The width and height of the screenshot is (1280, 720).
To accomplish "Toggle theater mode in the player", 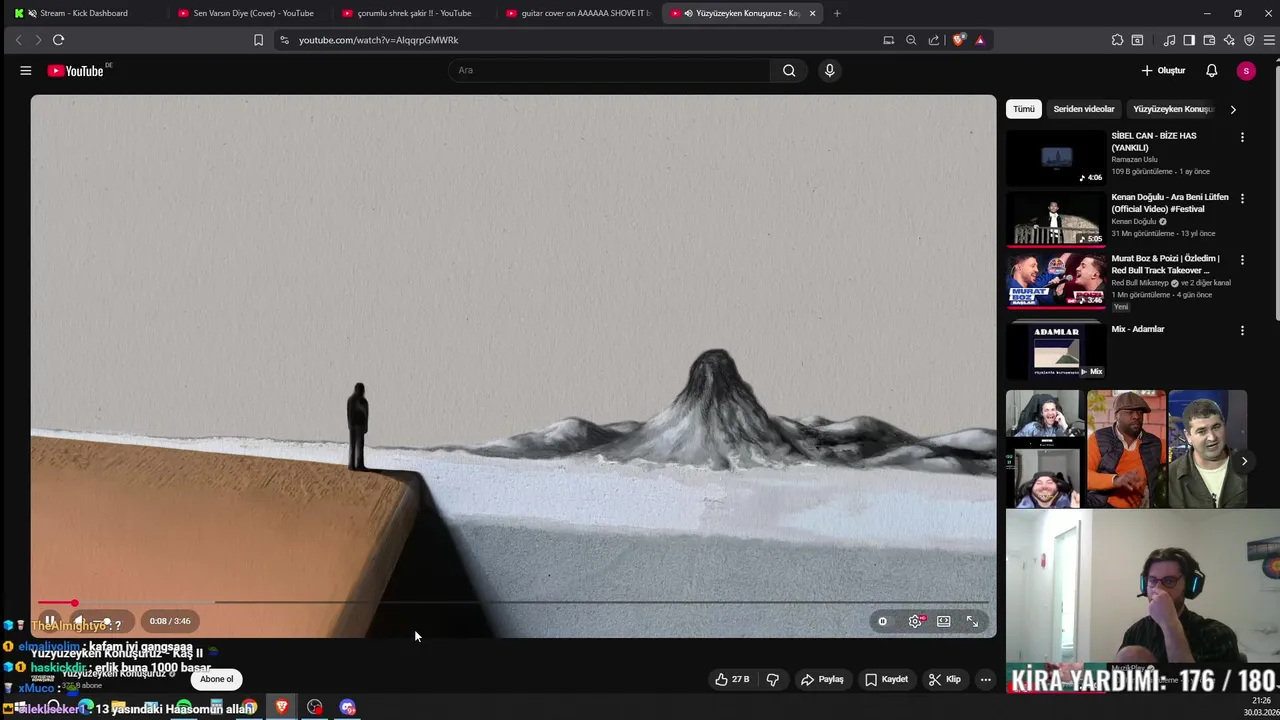I will tap(943, 621).
